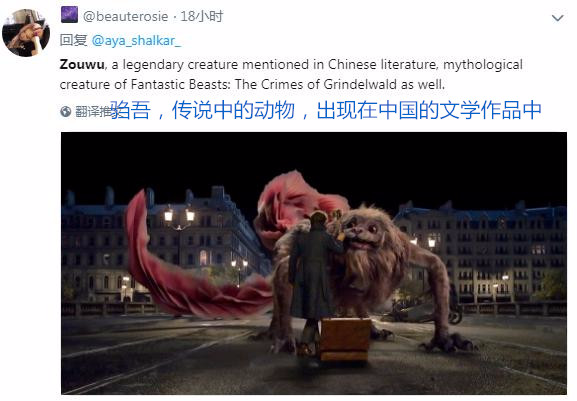
Task: Open the @beauterosie handle link
Action: coord(125,17)
